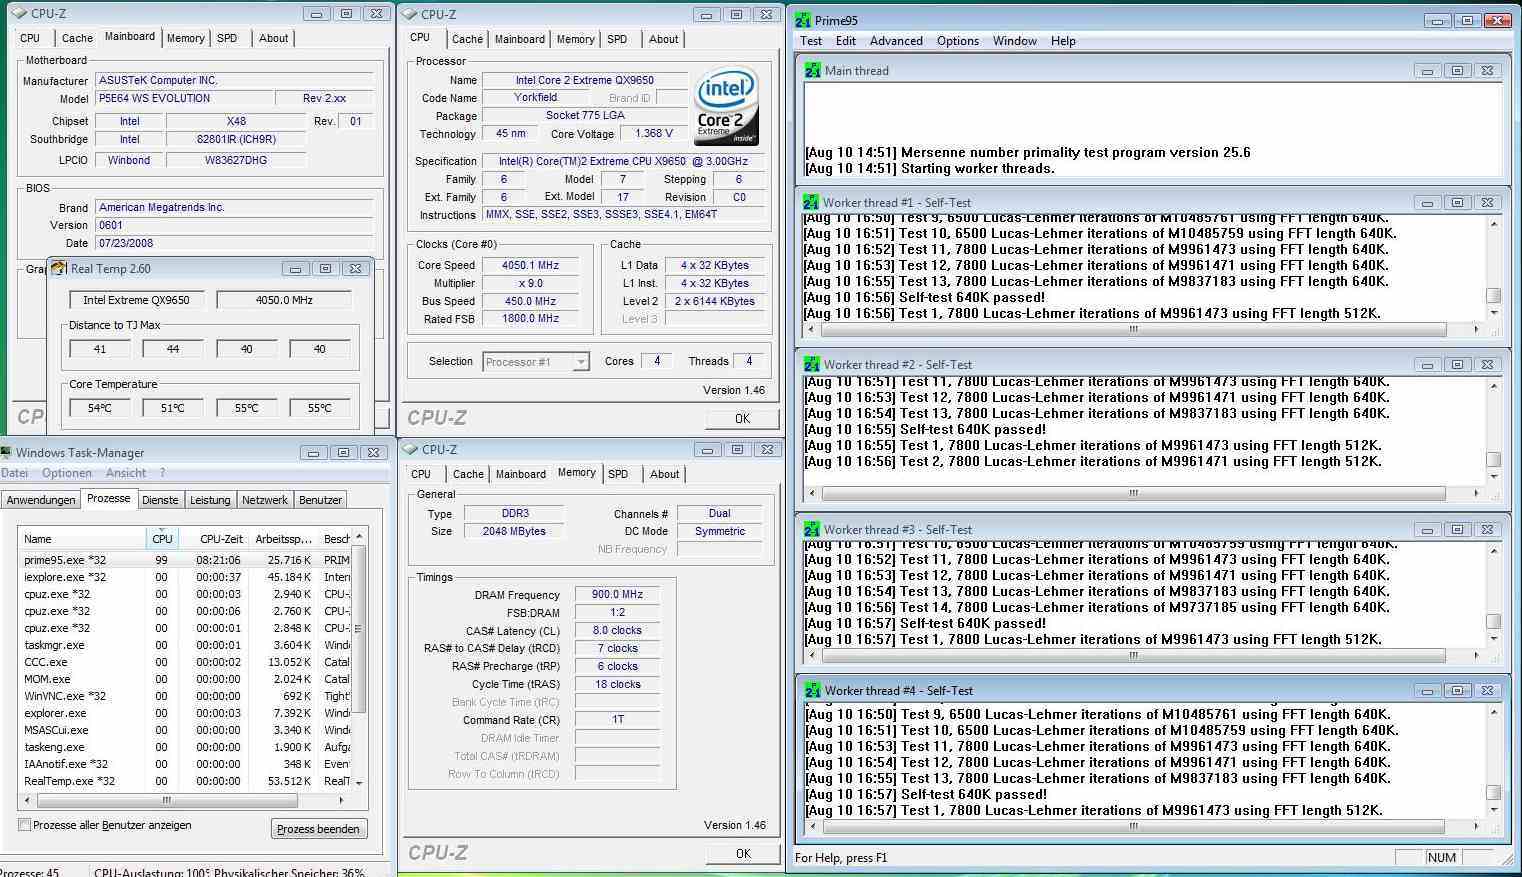
Task: Select the Cache tab in CPU-Z CPU window
Action: coord(467,39)
